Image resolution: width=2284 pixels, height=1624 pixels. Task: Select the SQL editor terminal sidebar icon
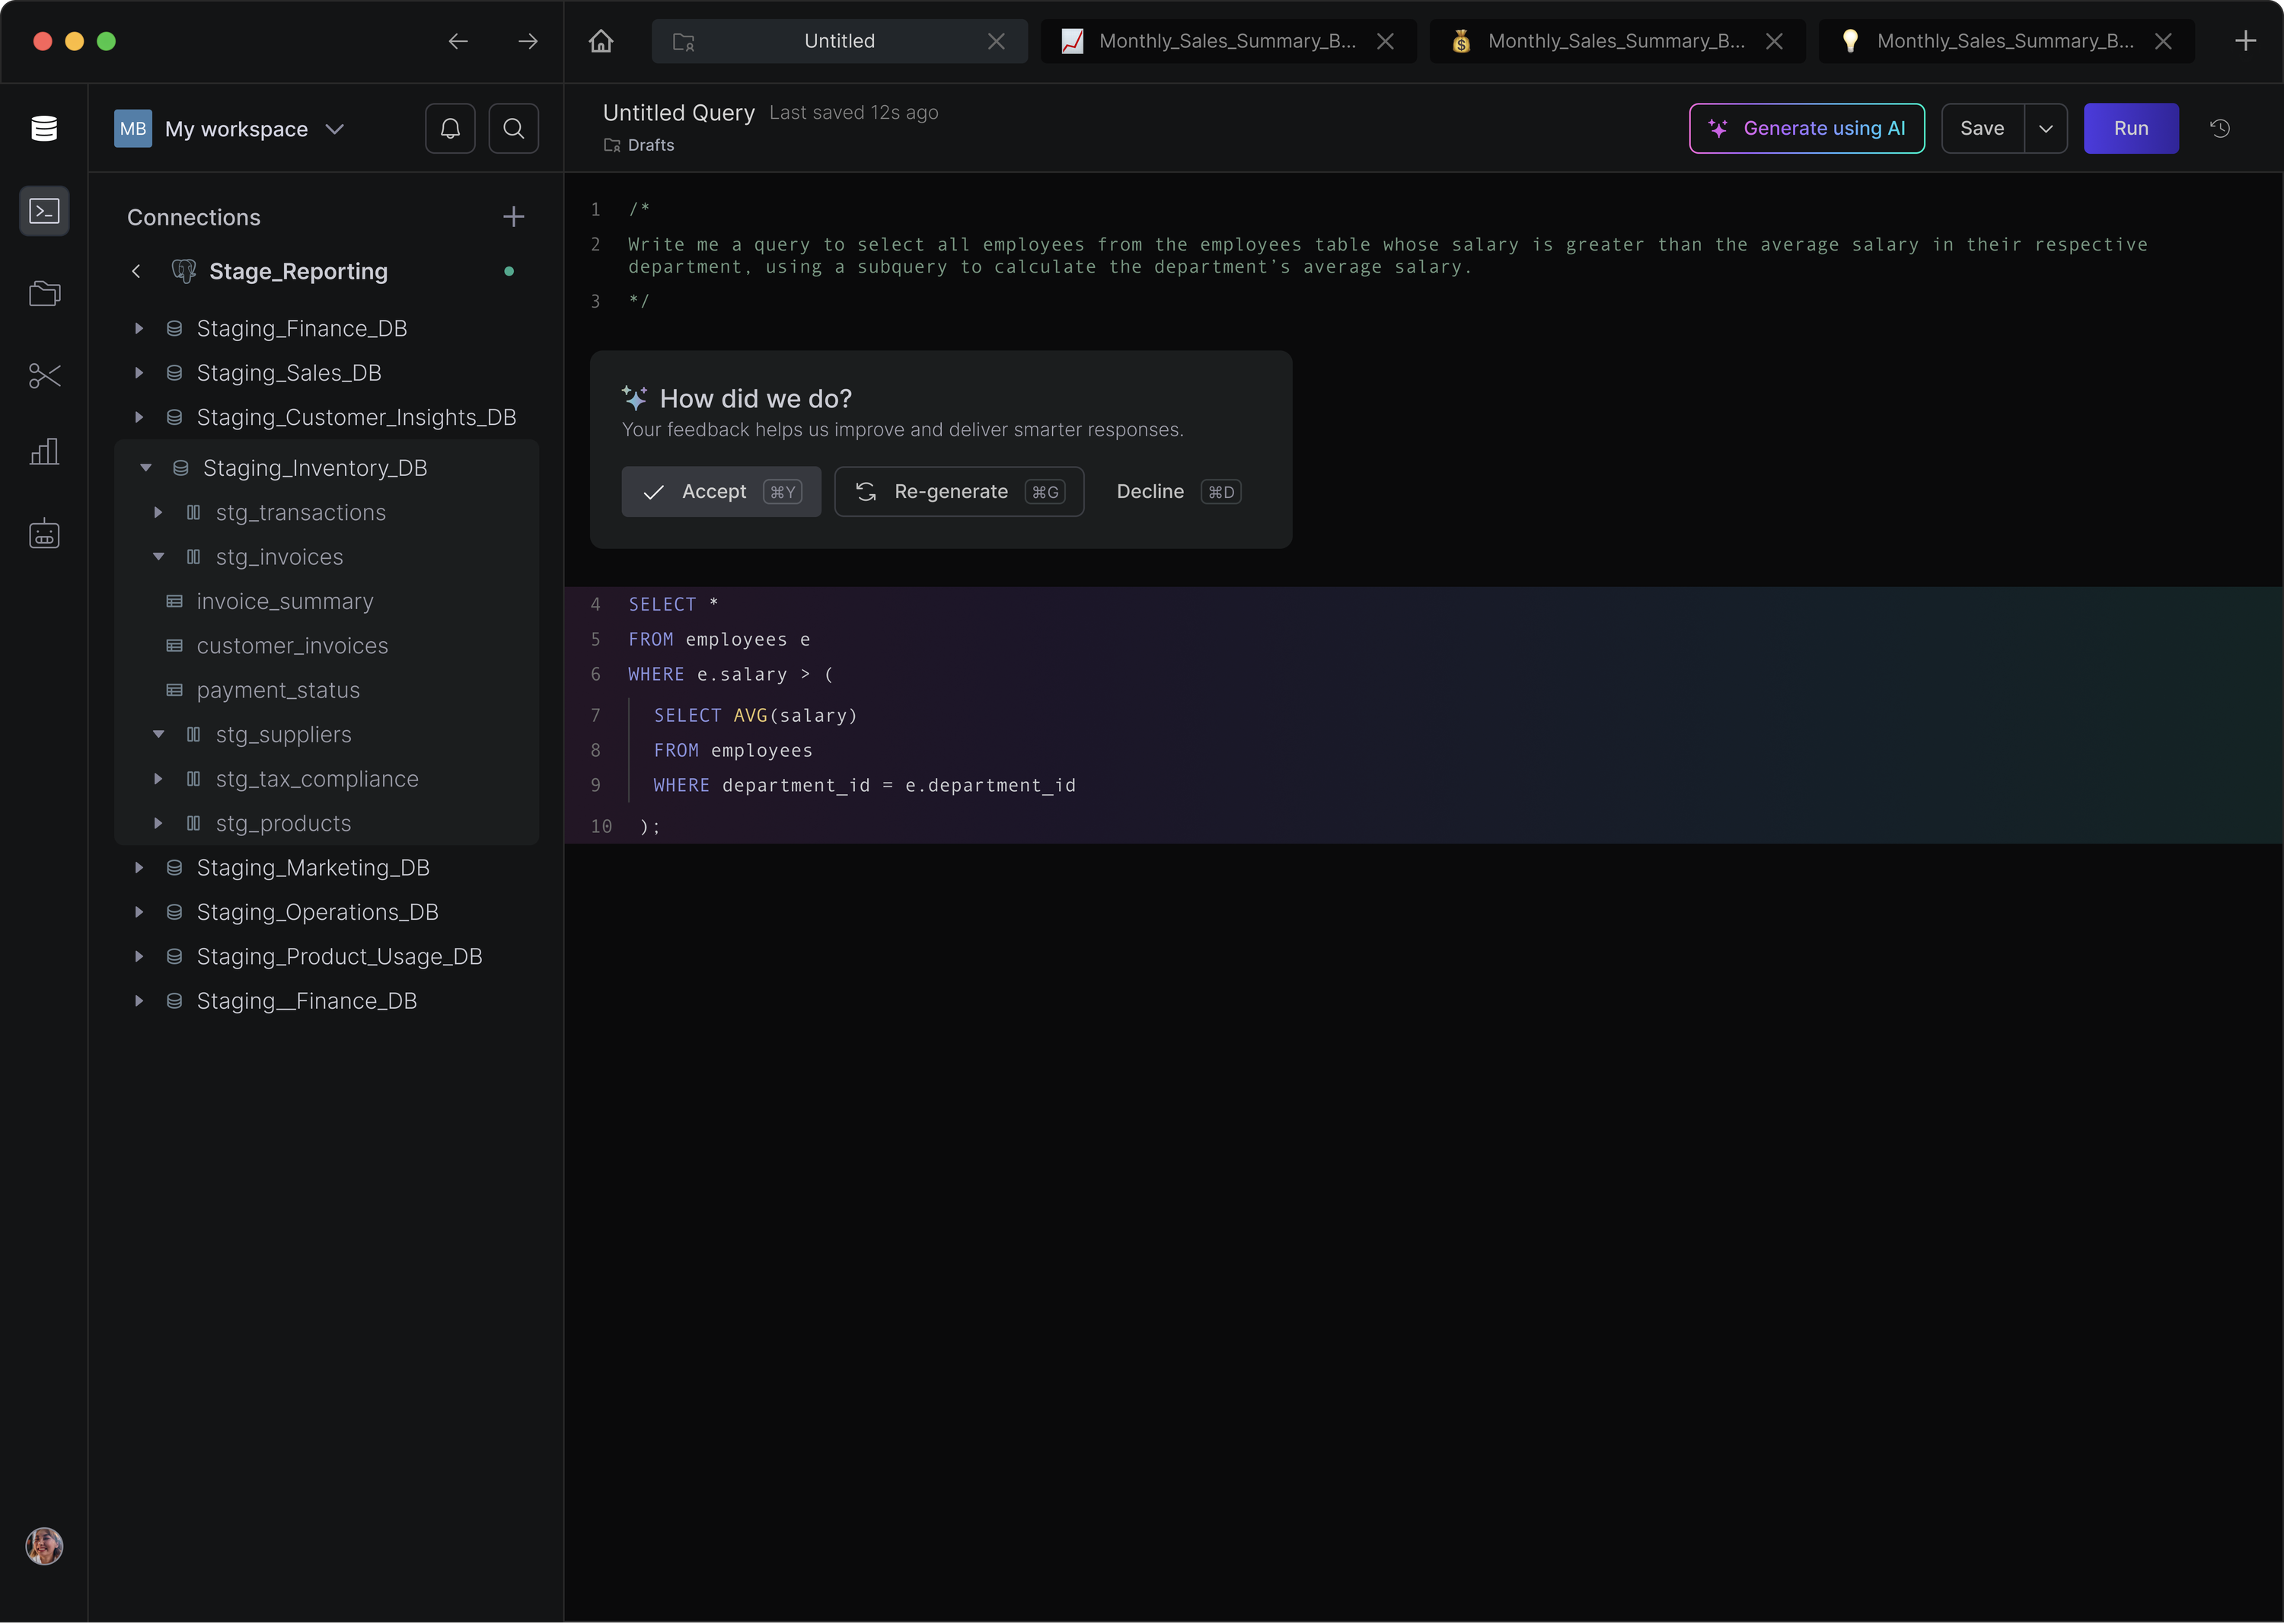tap(44, 211)
